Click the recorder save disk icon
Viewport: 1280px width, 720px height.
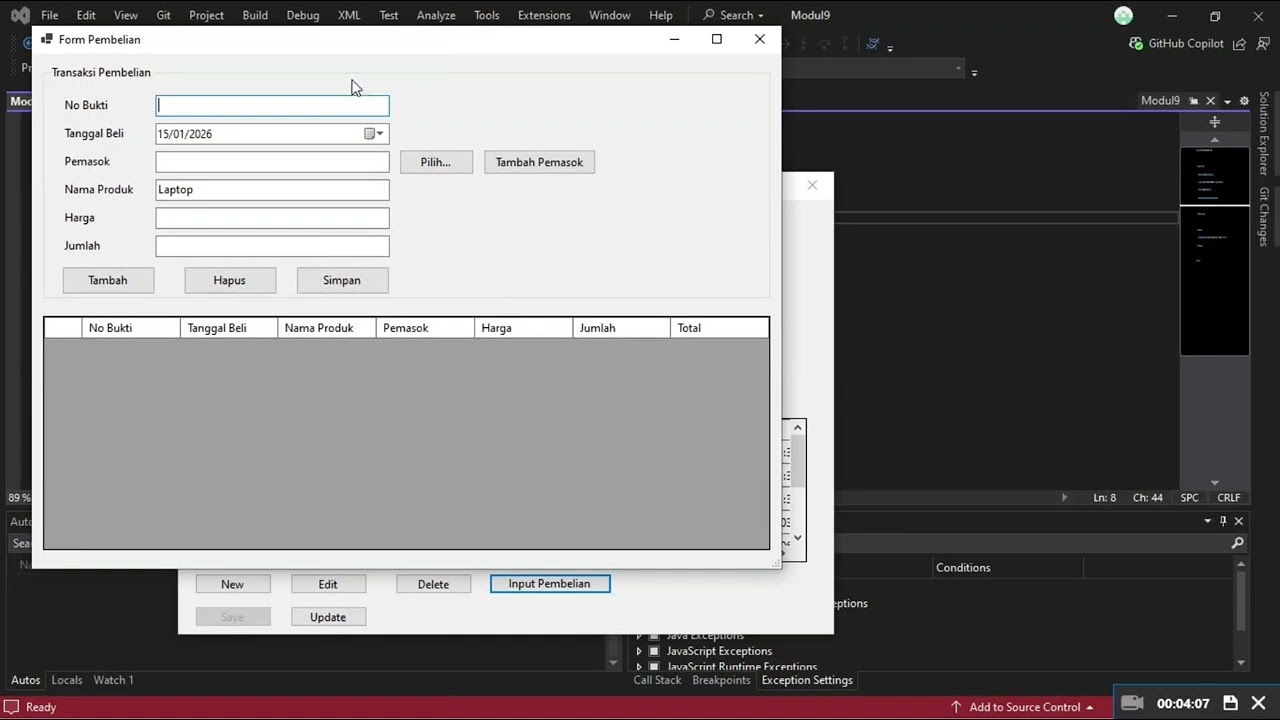[1231, 703]
